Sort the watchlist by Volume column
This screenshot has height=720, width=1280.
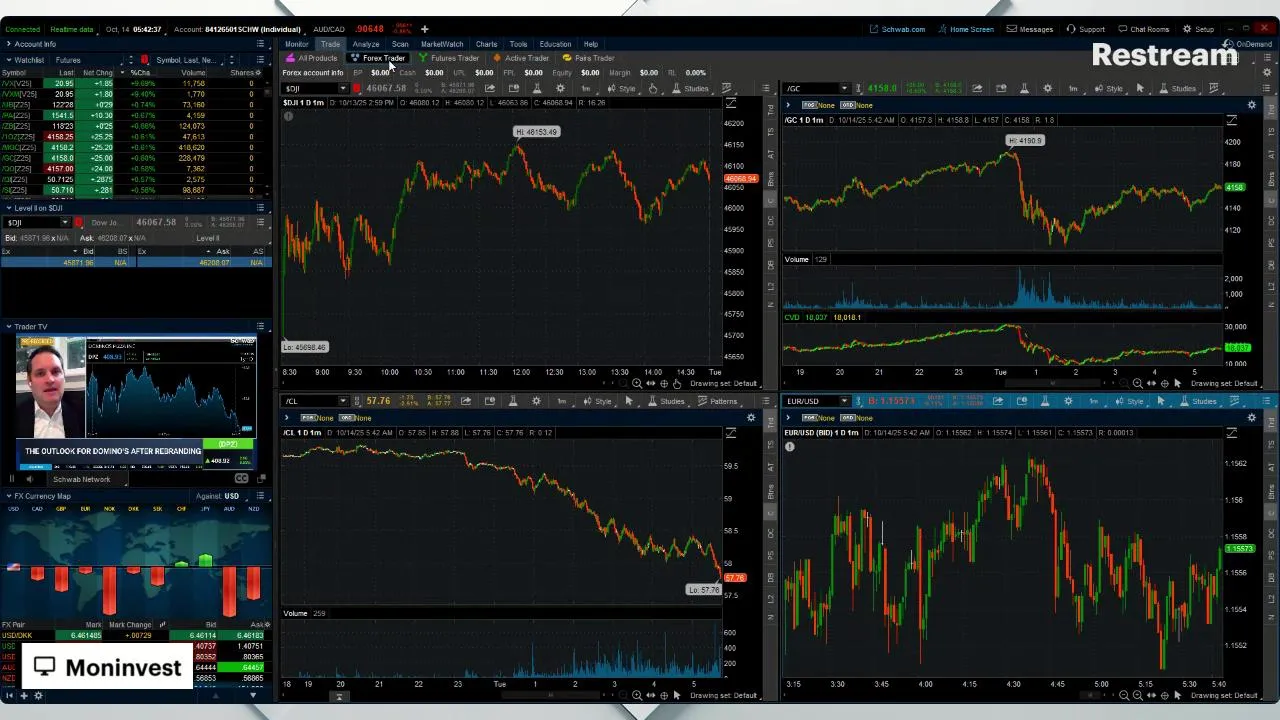pyautogui.click(x=194, y=72)
